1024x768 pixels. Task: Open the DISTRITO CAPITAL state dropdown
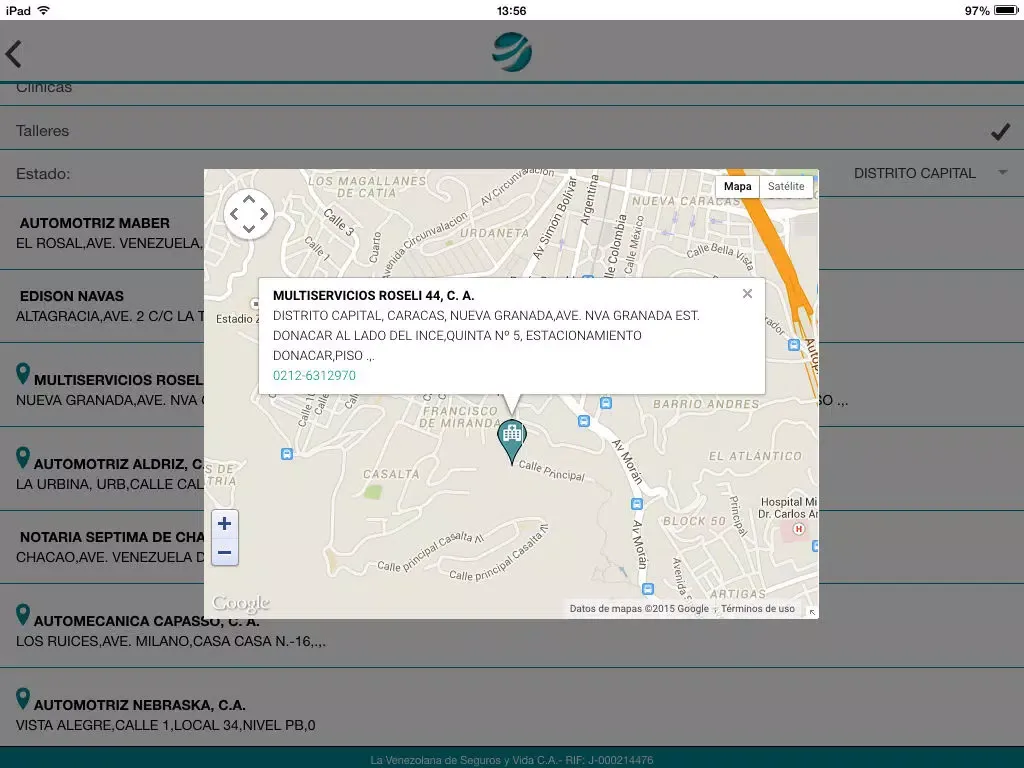[x=930, y=173]
